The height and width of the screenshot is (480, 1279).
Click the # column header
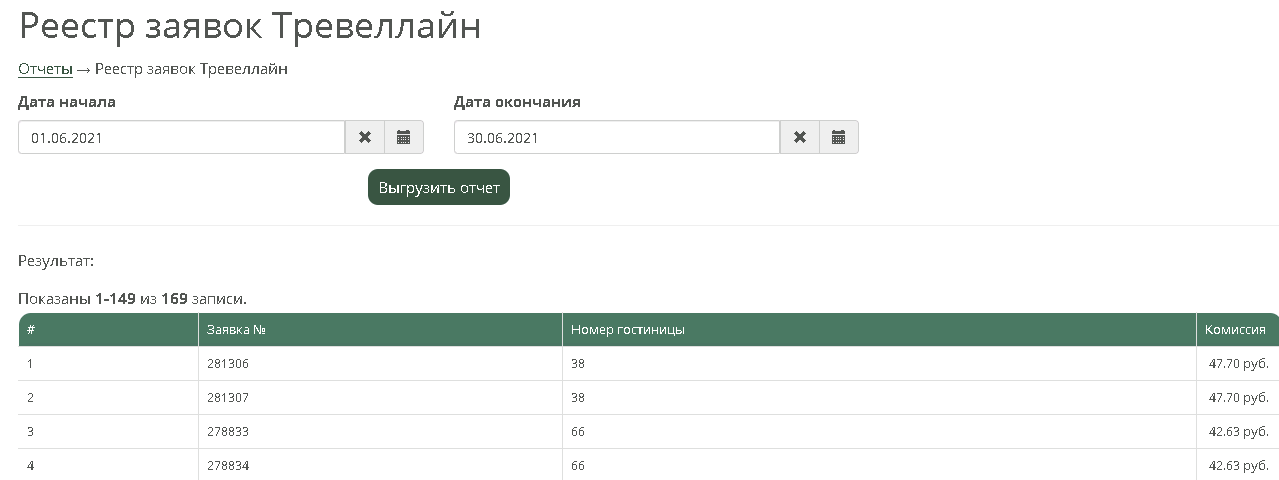tap(32, 330)
